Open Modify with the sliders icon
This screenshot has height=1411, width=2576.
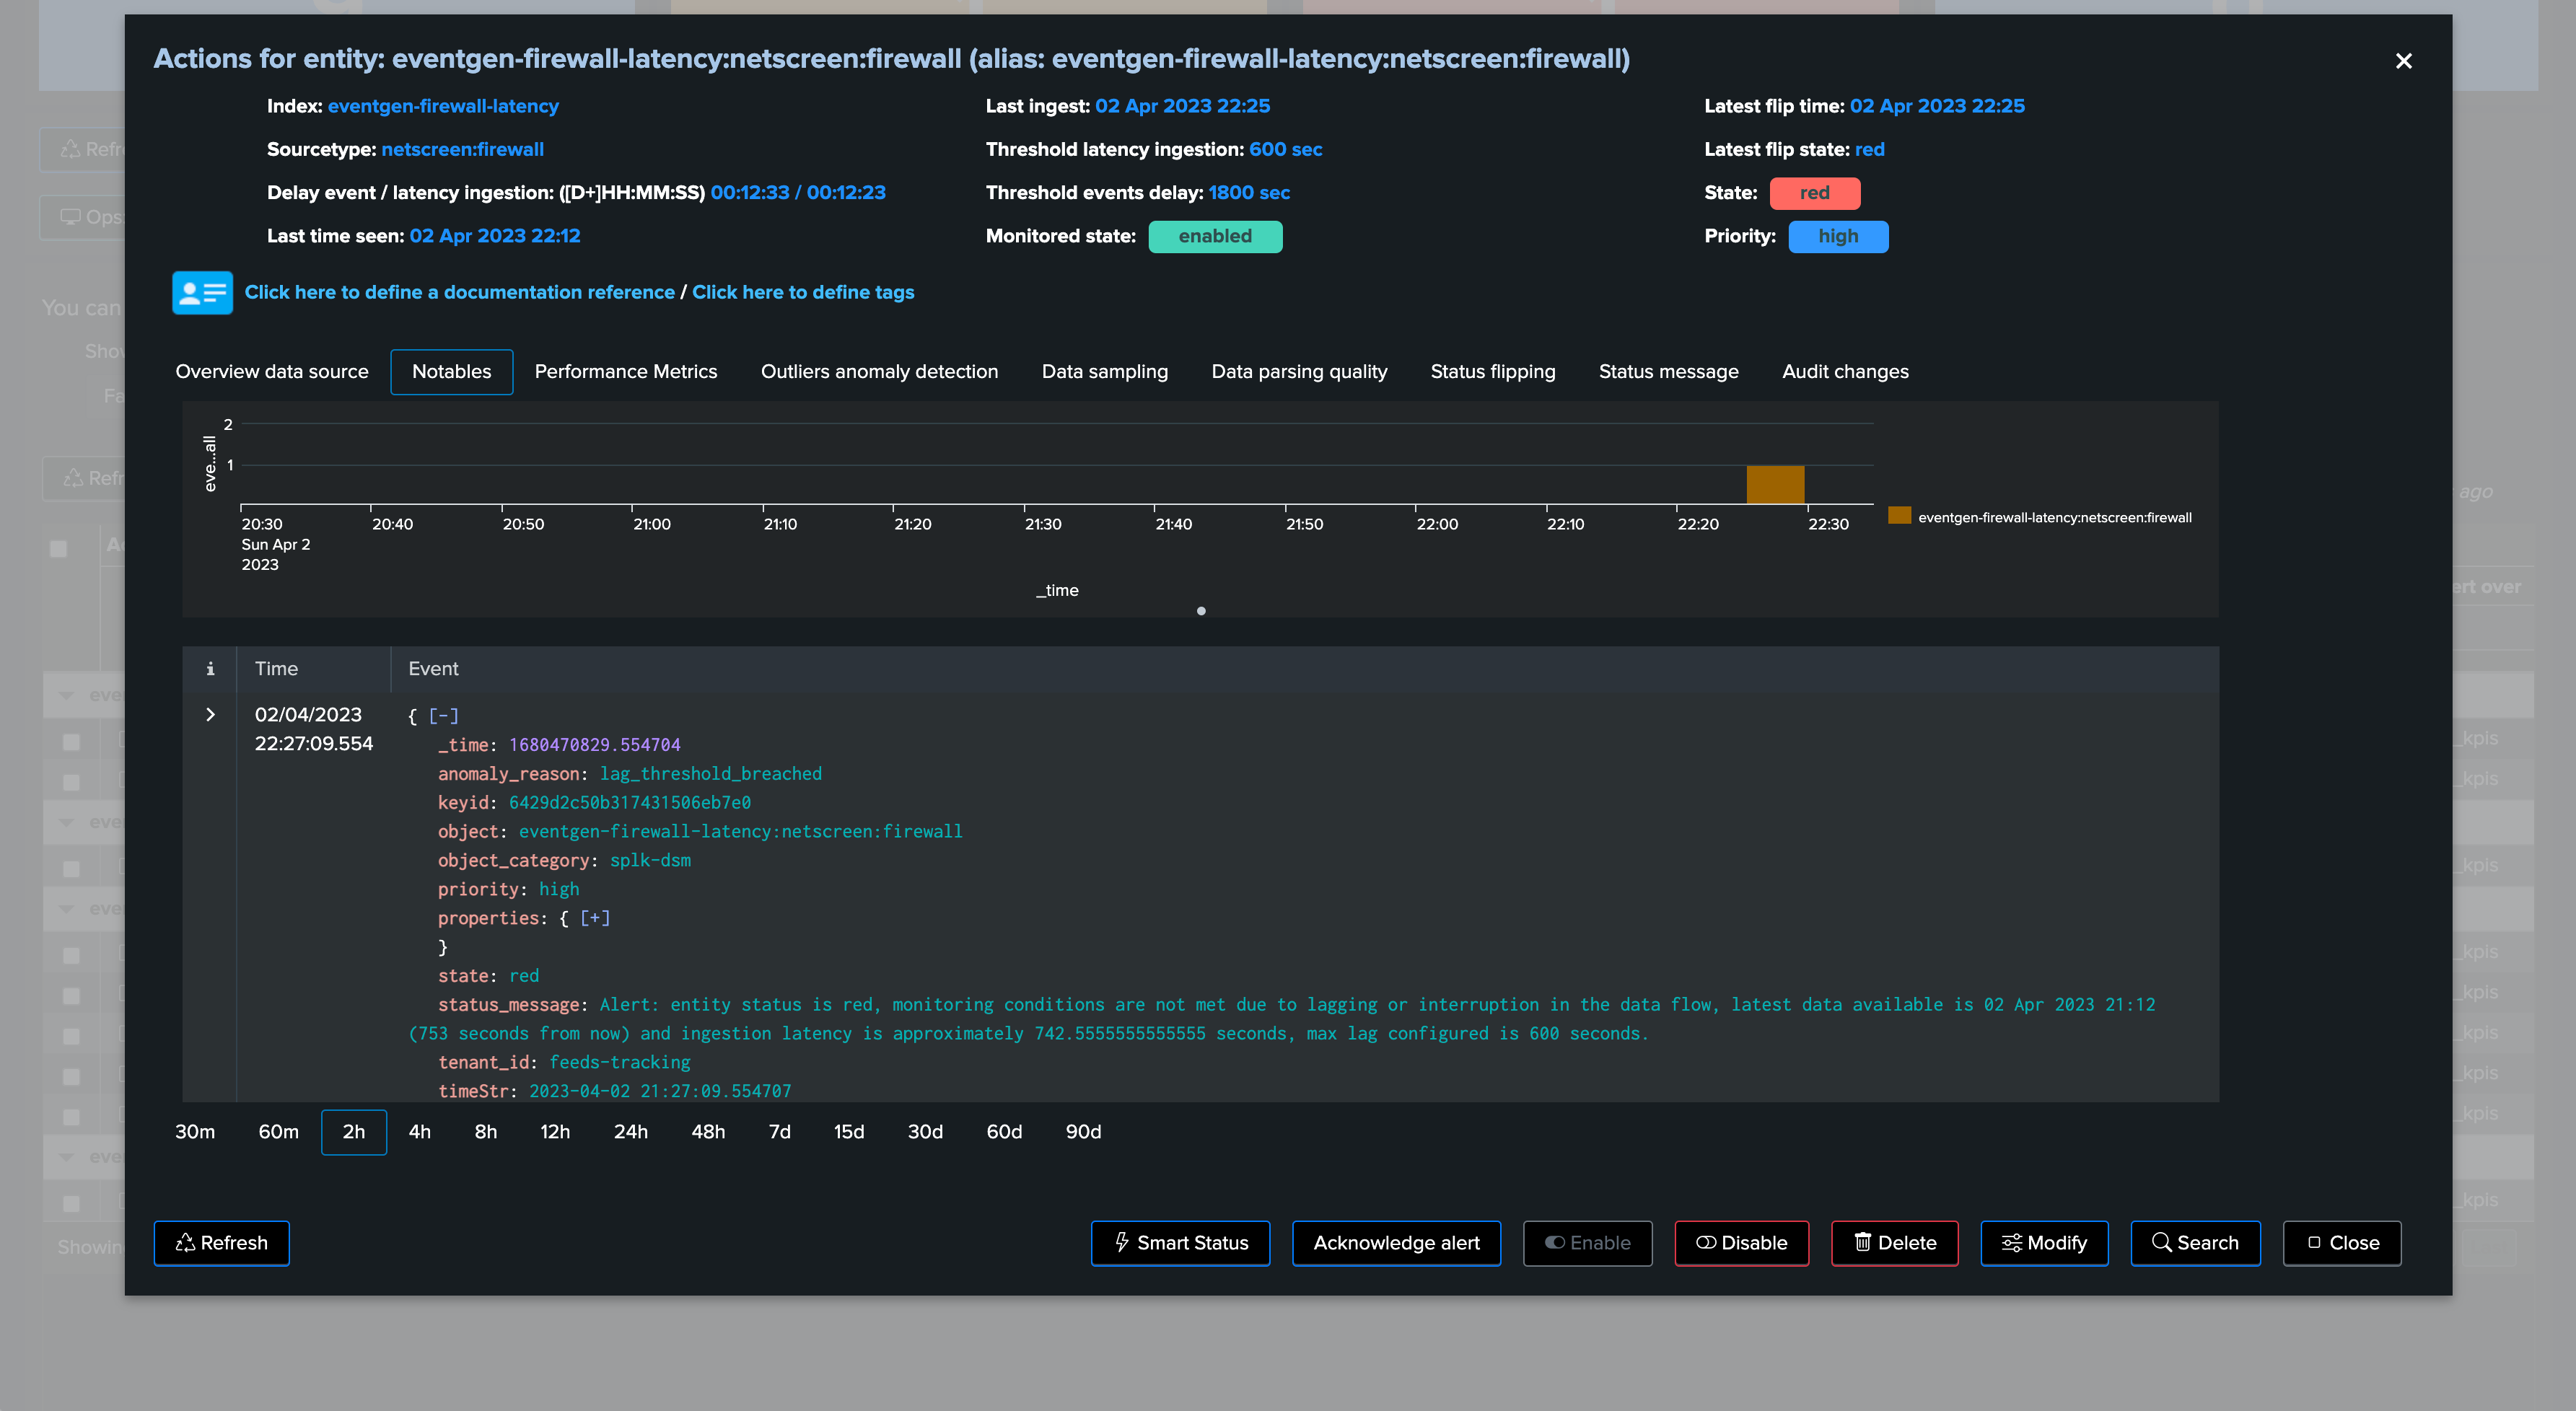pos(2044,1242)
